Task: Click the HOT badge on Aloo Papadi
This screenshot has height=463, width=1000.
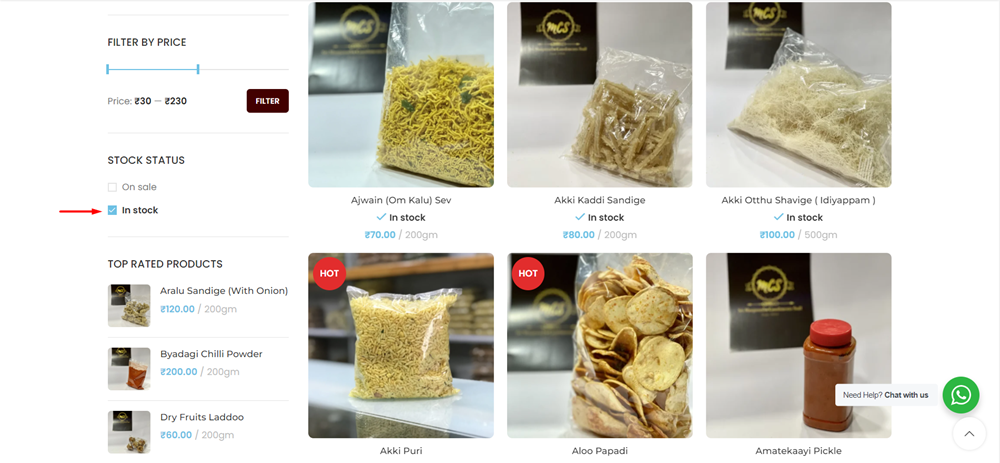Action: tap(528, 274)
